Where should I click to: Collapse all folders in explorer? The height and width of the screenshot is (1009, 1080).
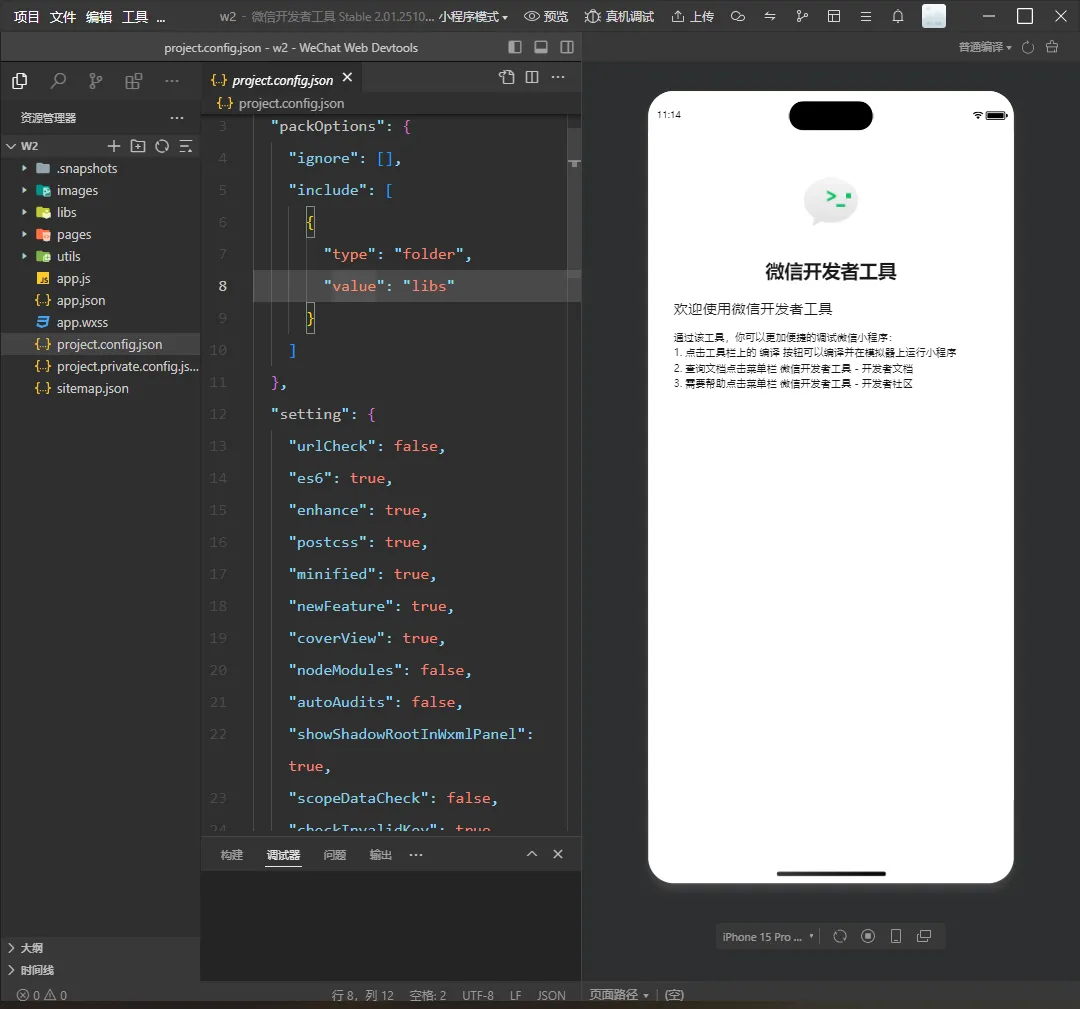pos(186,146)
